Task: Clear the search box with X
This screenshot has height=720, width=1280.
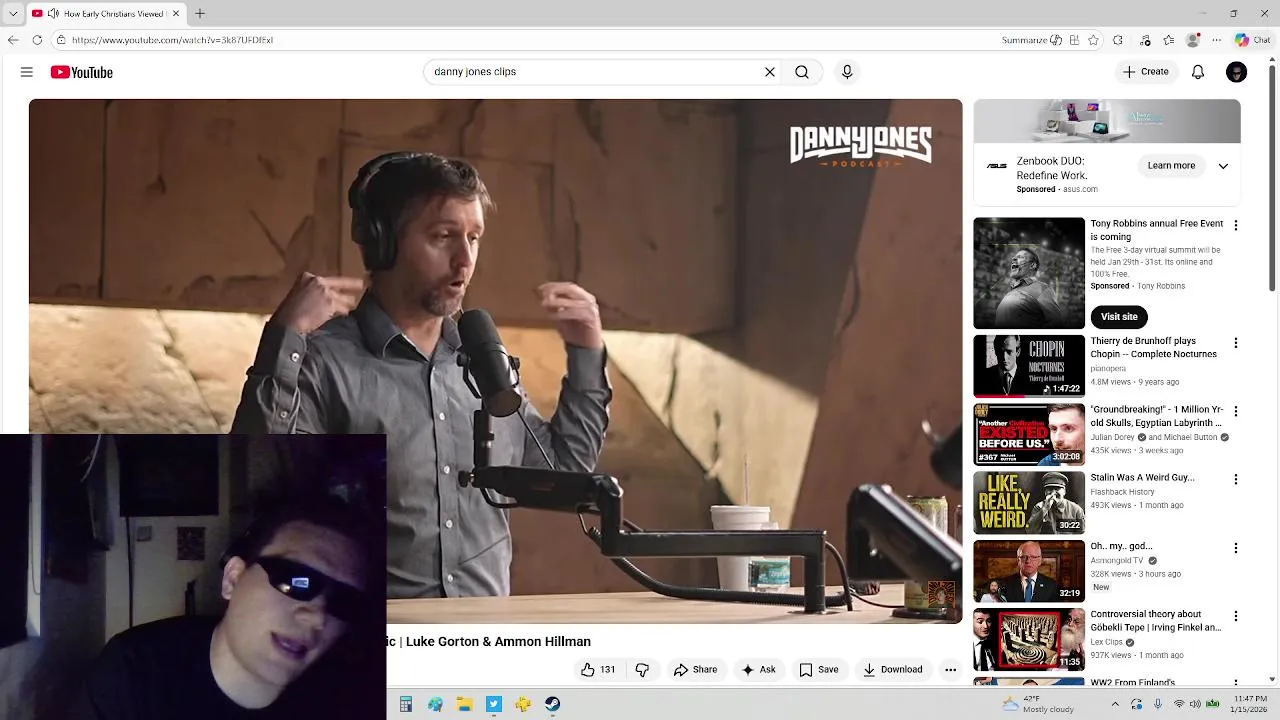Action: [x=770, y=72]
